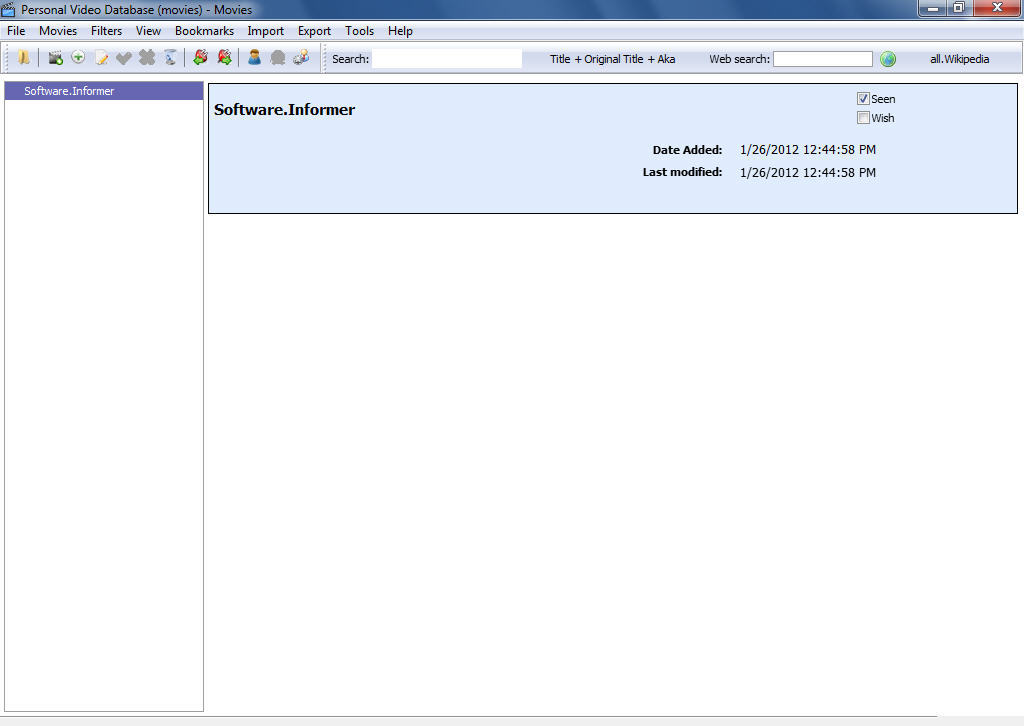Click inside the Search field
The width and height of the screenshot is (1024, 726).
tap(446, 58)
